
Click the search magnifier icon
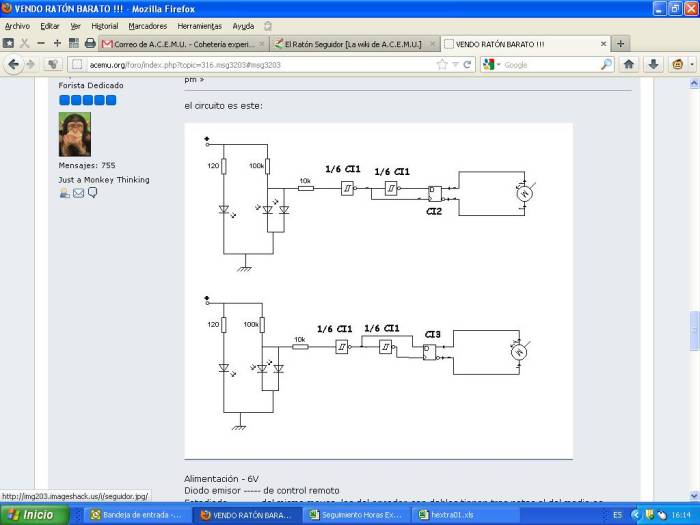[x=606, y=64]
